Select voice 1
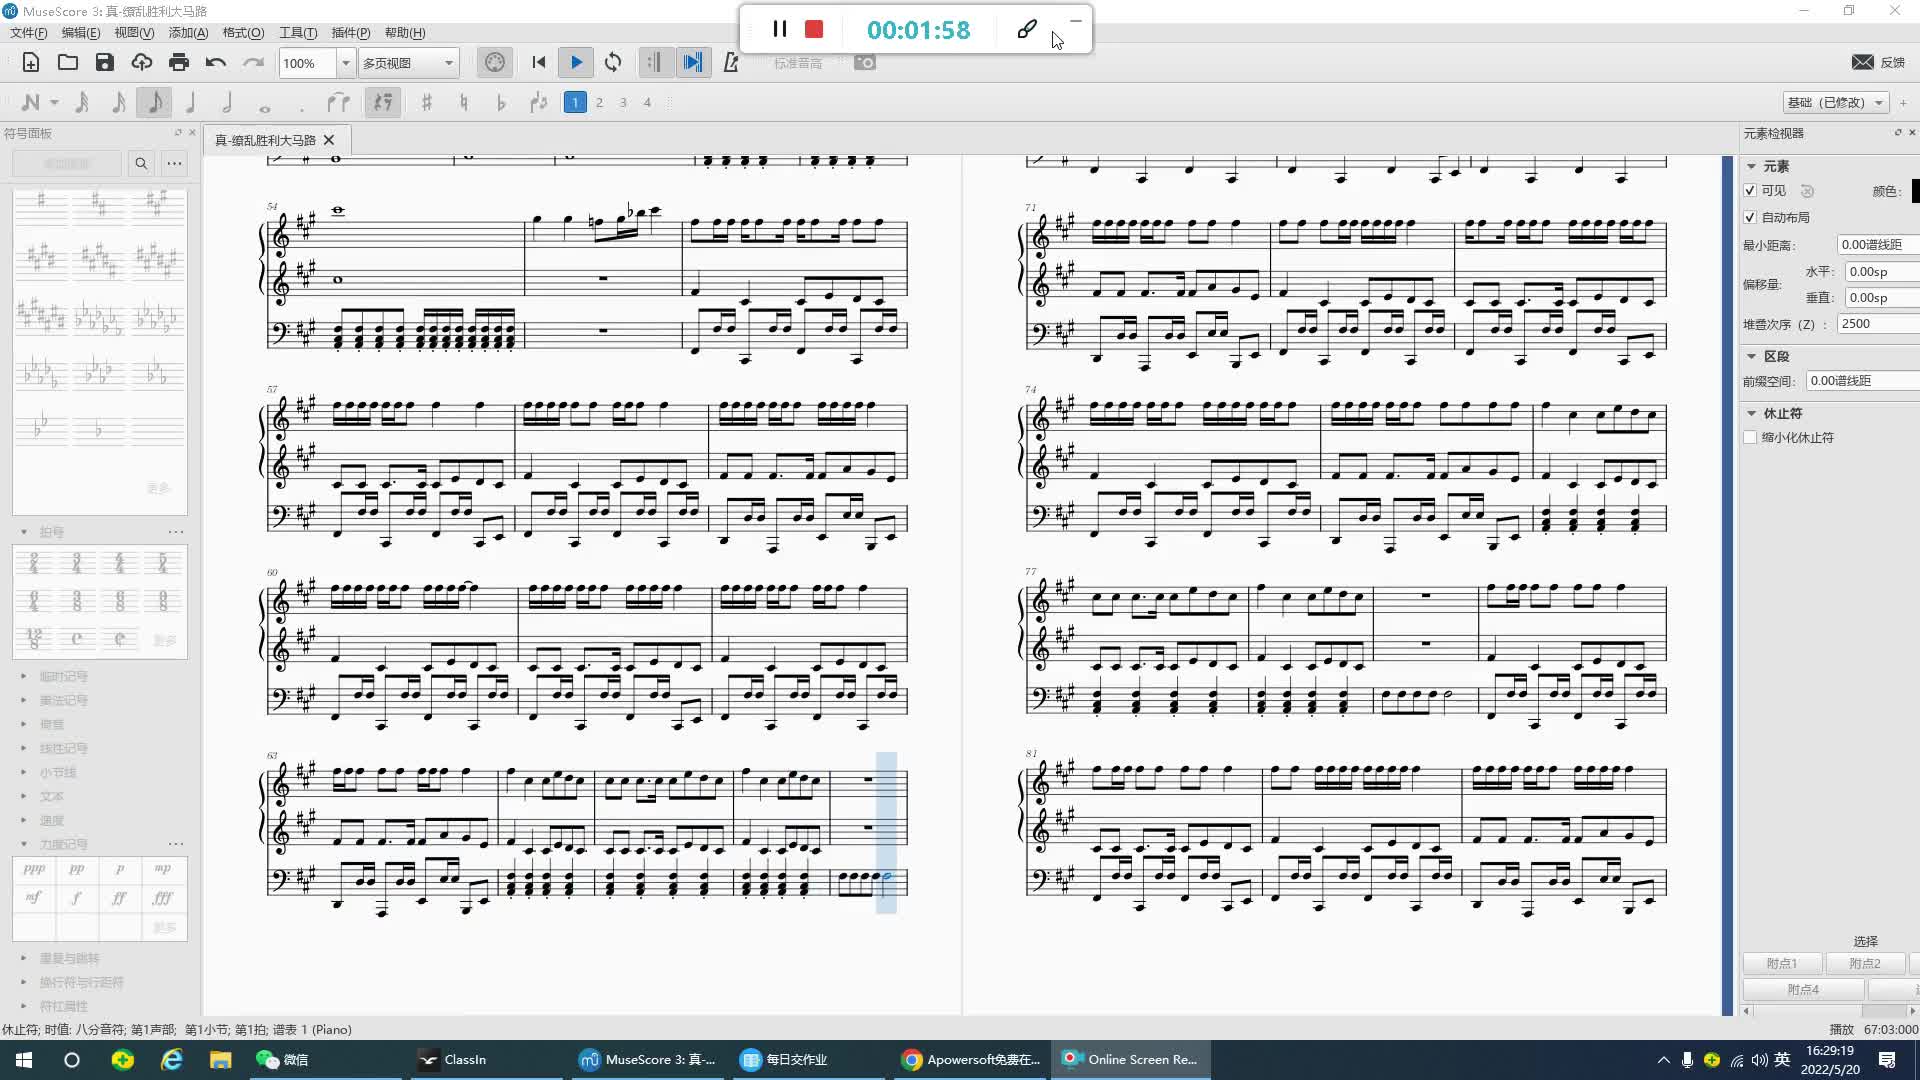The image size is (1920, 1080). click(575, 102)
